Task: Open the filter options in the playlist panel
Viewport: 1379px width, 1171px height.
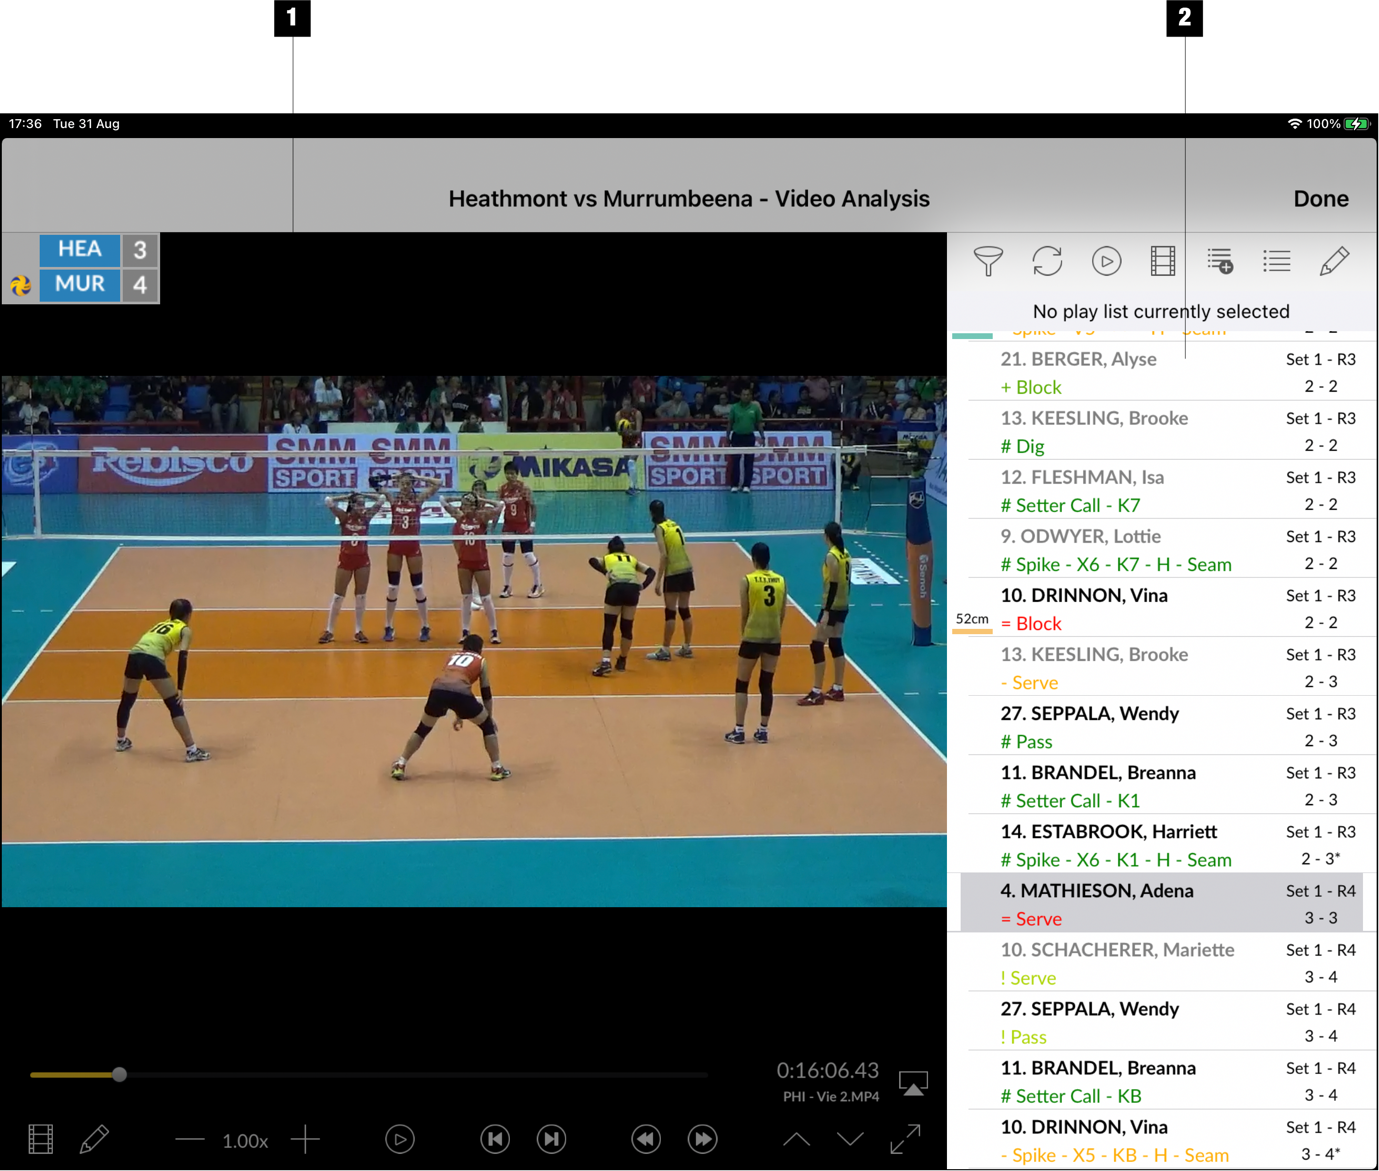Action: coord(988,261)
